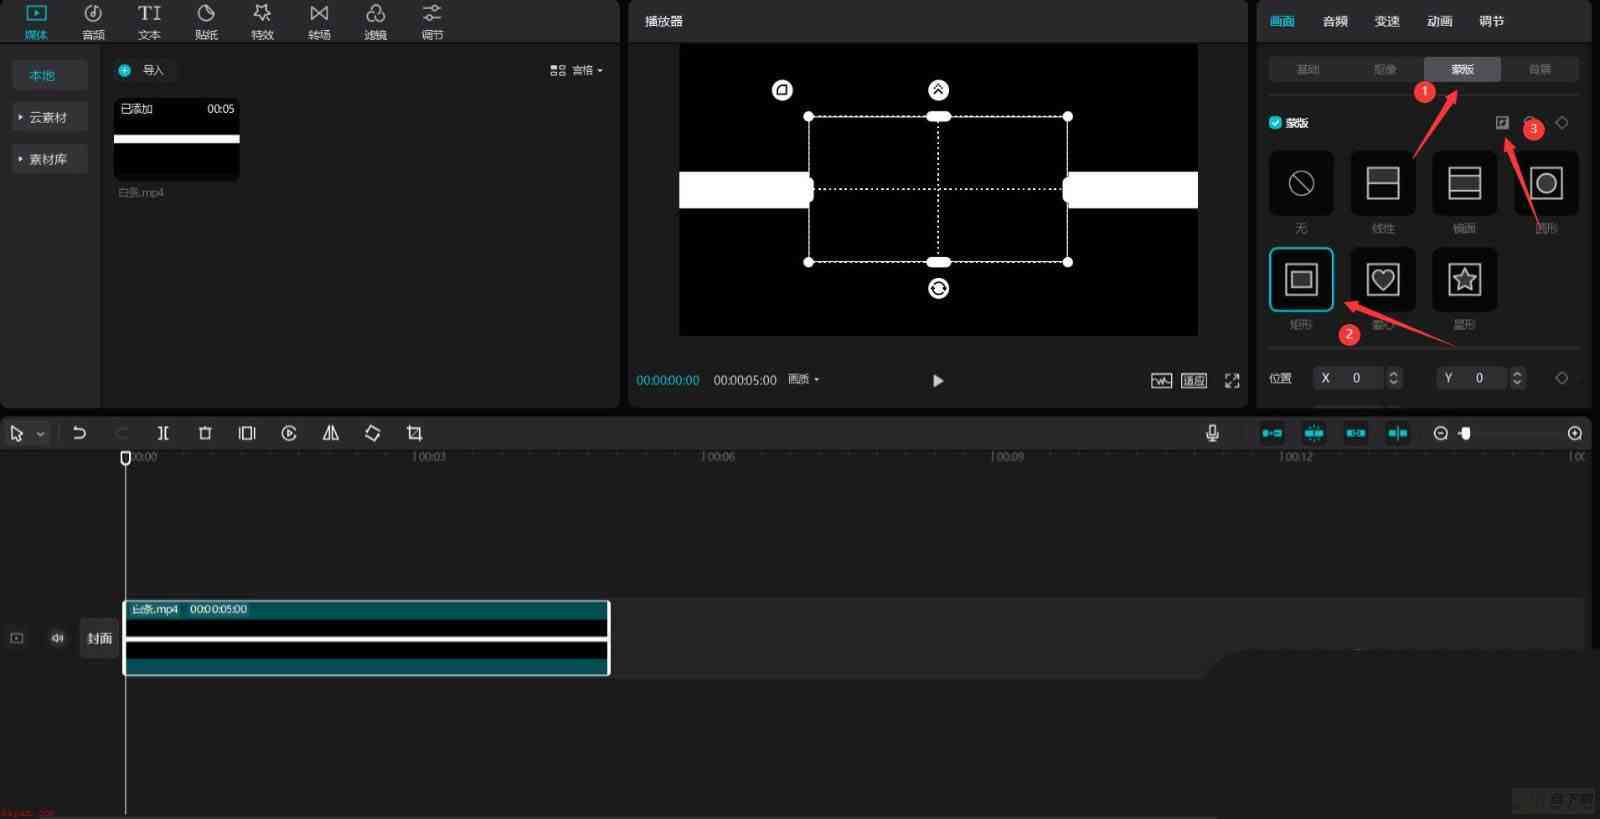Click the 封面 cover button
Viewport: 1600px width, 819px height.
click(x=99, y=638)
